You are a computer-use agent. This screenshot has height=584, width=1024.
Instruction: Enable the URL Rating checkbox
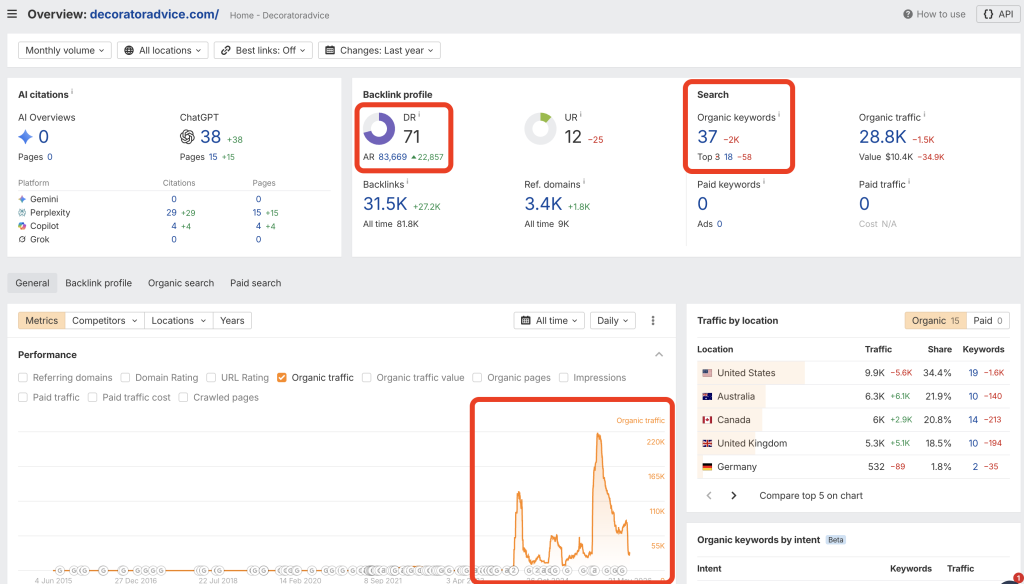click(x=211, y=378)
